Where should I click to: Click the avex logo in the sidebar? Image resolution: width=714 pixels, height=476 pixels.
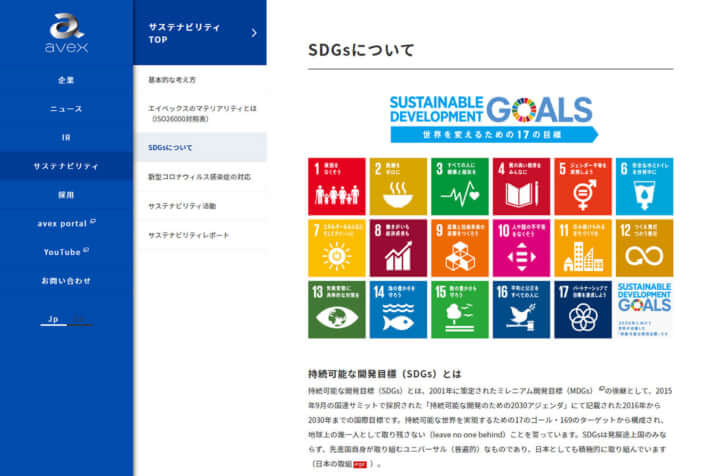(x=66, y=33)
